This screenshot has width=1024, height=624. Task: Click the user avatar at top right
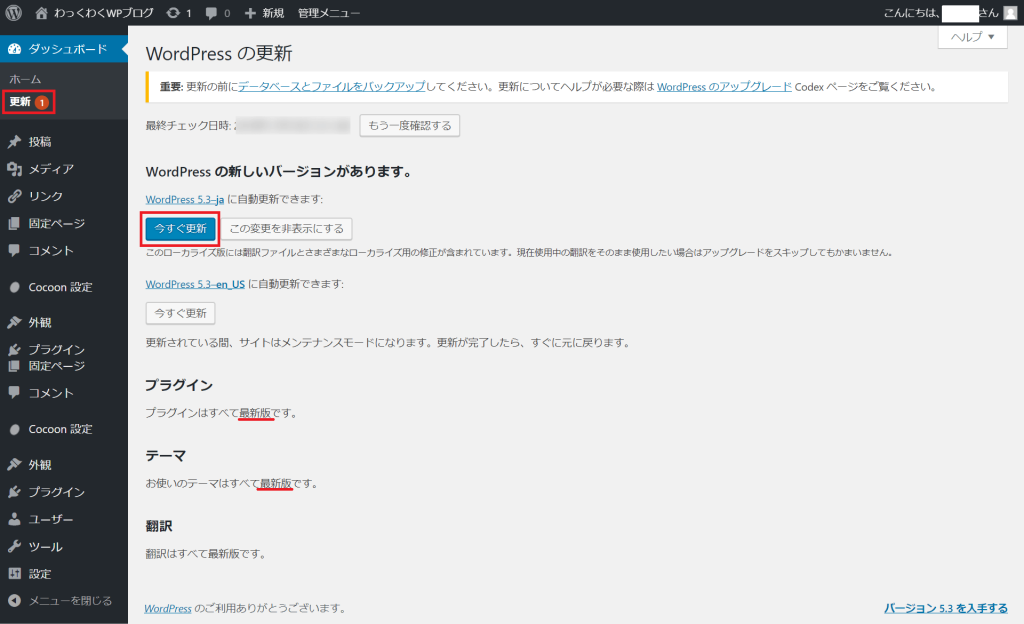tap(1010, 13)
